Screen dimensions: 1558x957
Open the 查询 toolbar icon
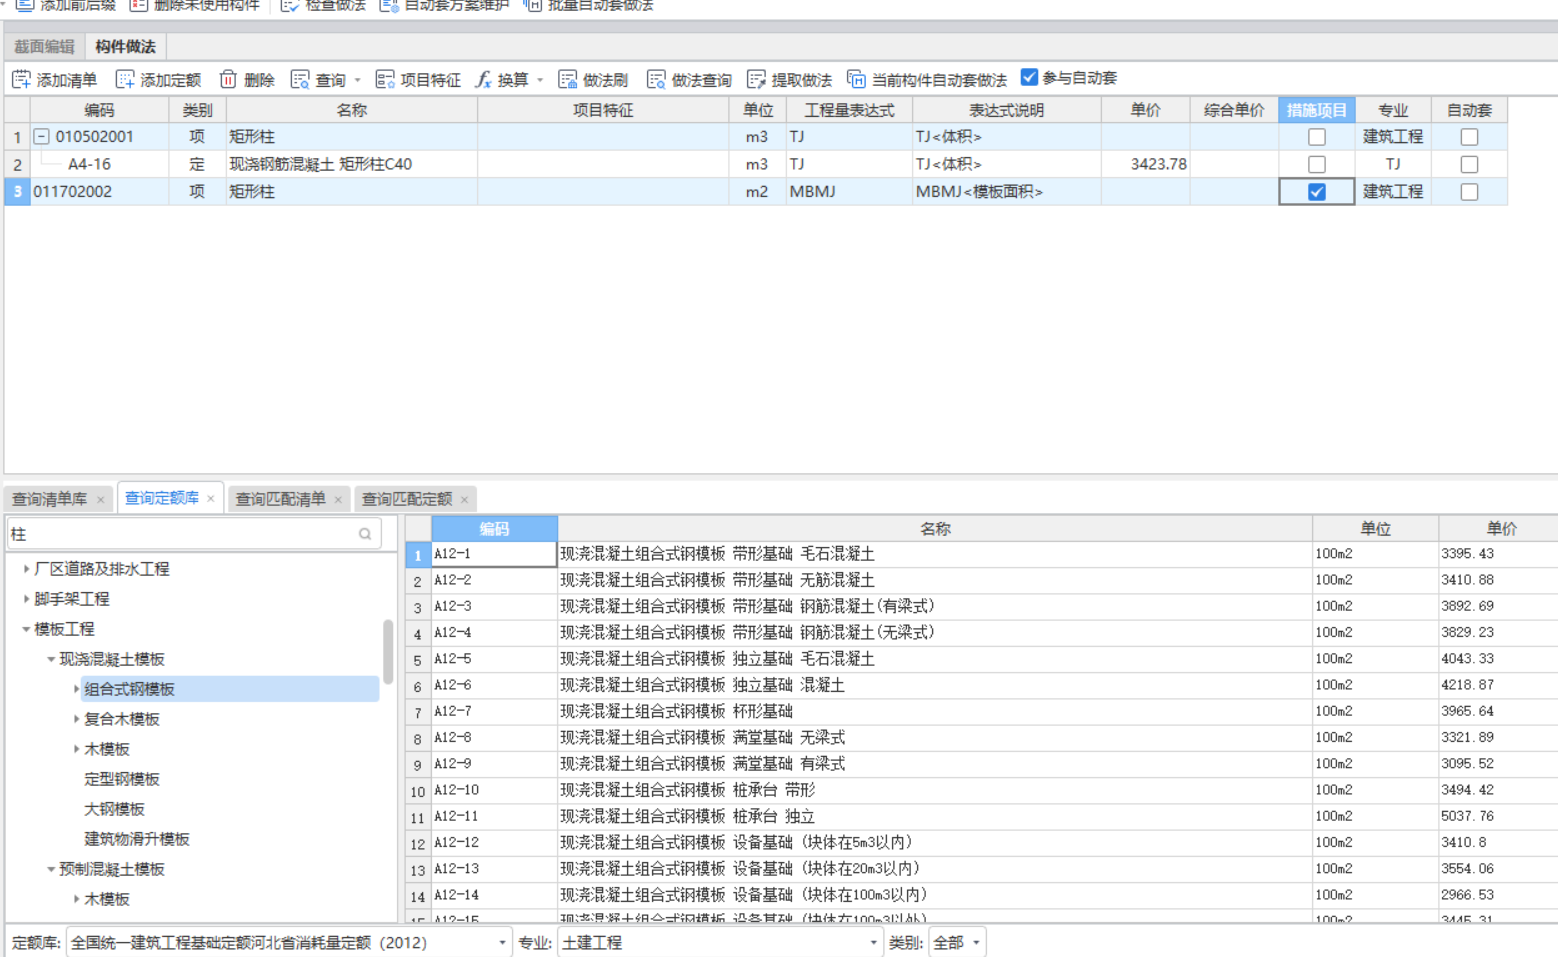tap(300, 79)
